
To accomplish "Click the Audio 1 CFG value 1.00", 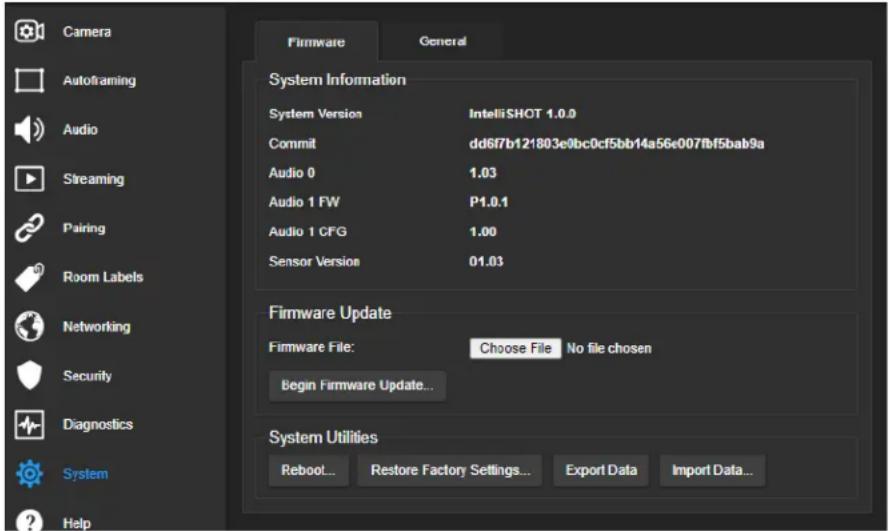I will click(482, 232).
